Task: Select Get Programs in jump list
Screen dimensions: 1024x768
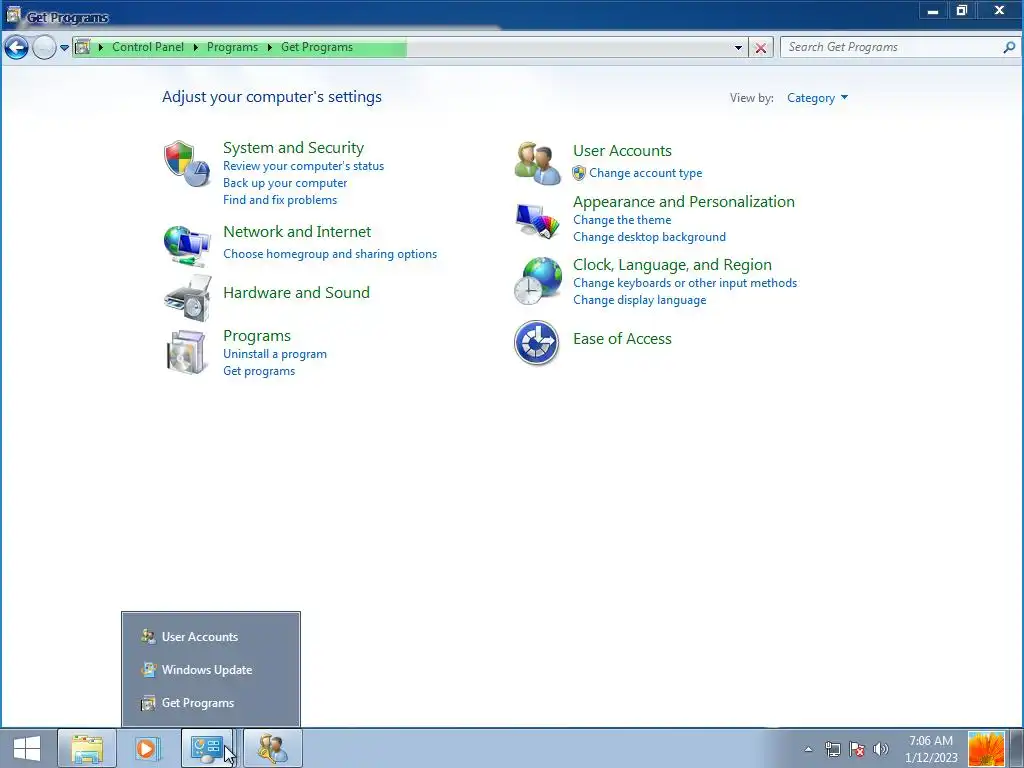Action: (x=211, y=703)
